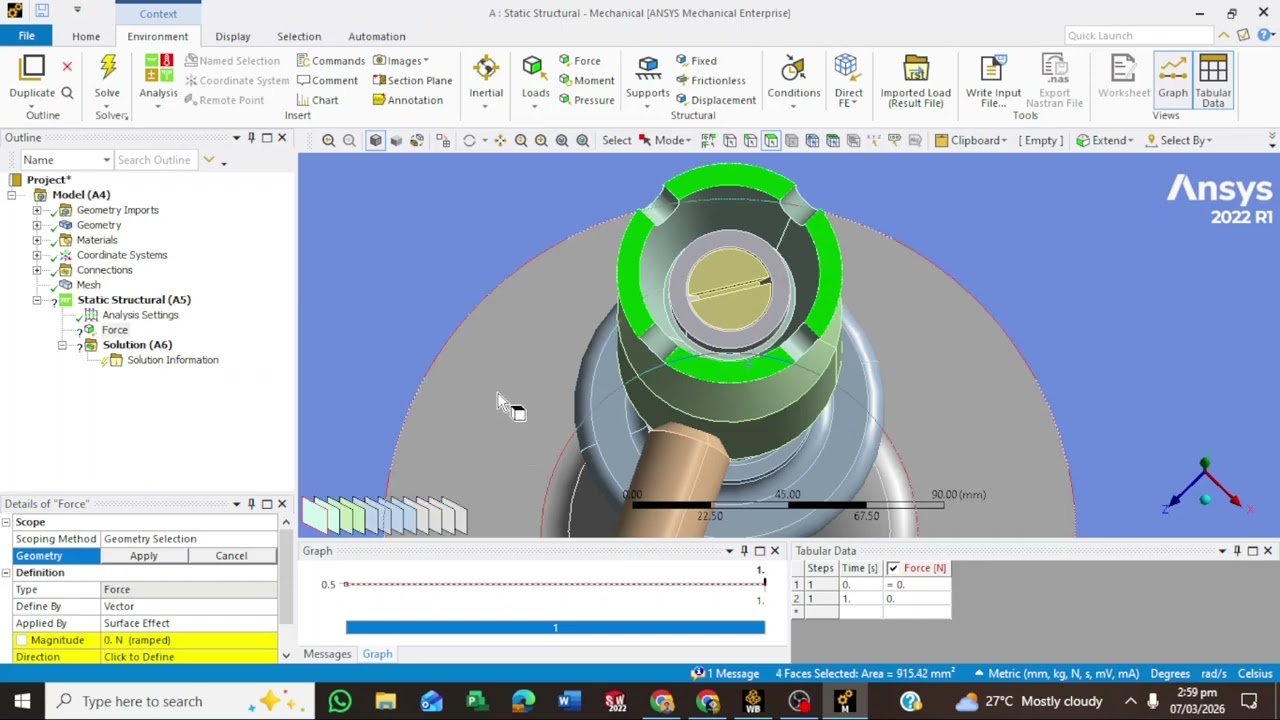Open Word from the taskbar
The height and width of the screenshot is (720, 1280).
click(569, 701)
